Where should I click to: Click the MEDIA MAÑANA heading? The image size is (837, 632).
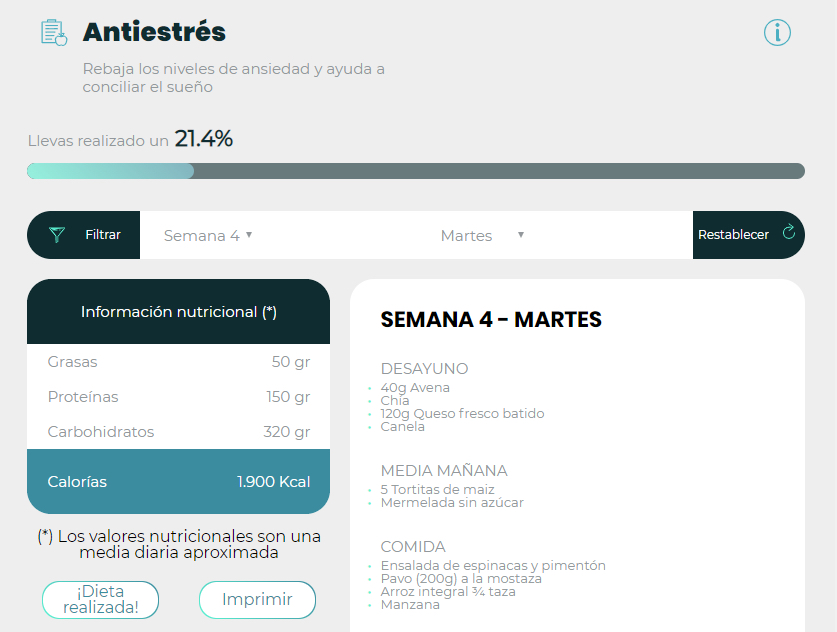click(x=444, y=471)
